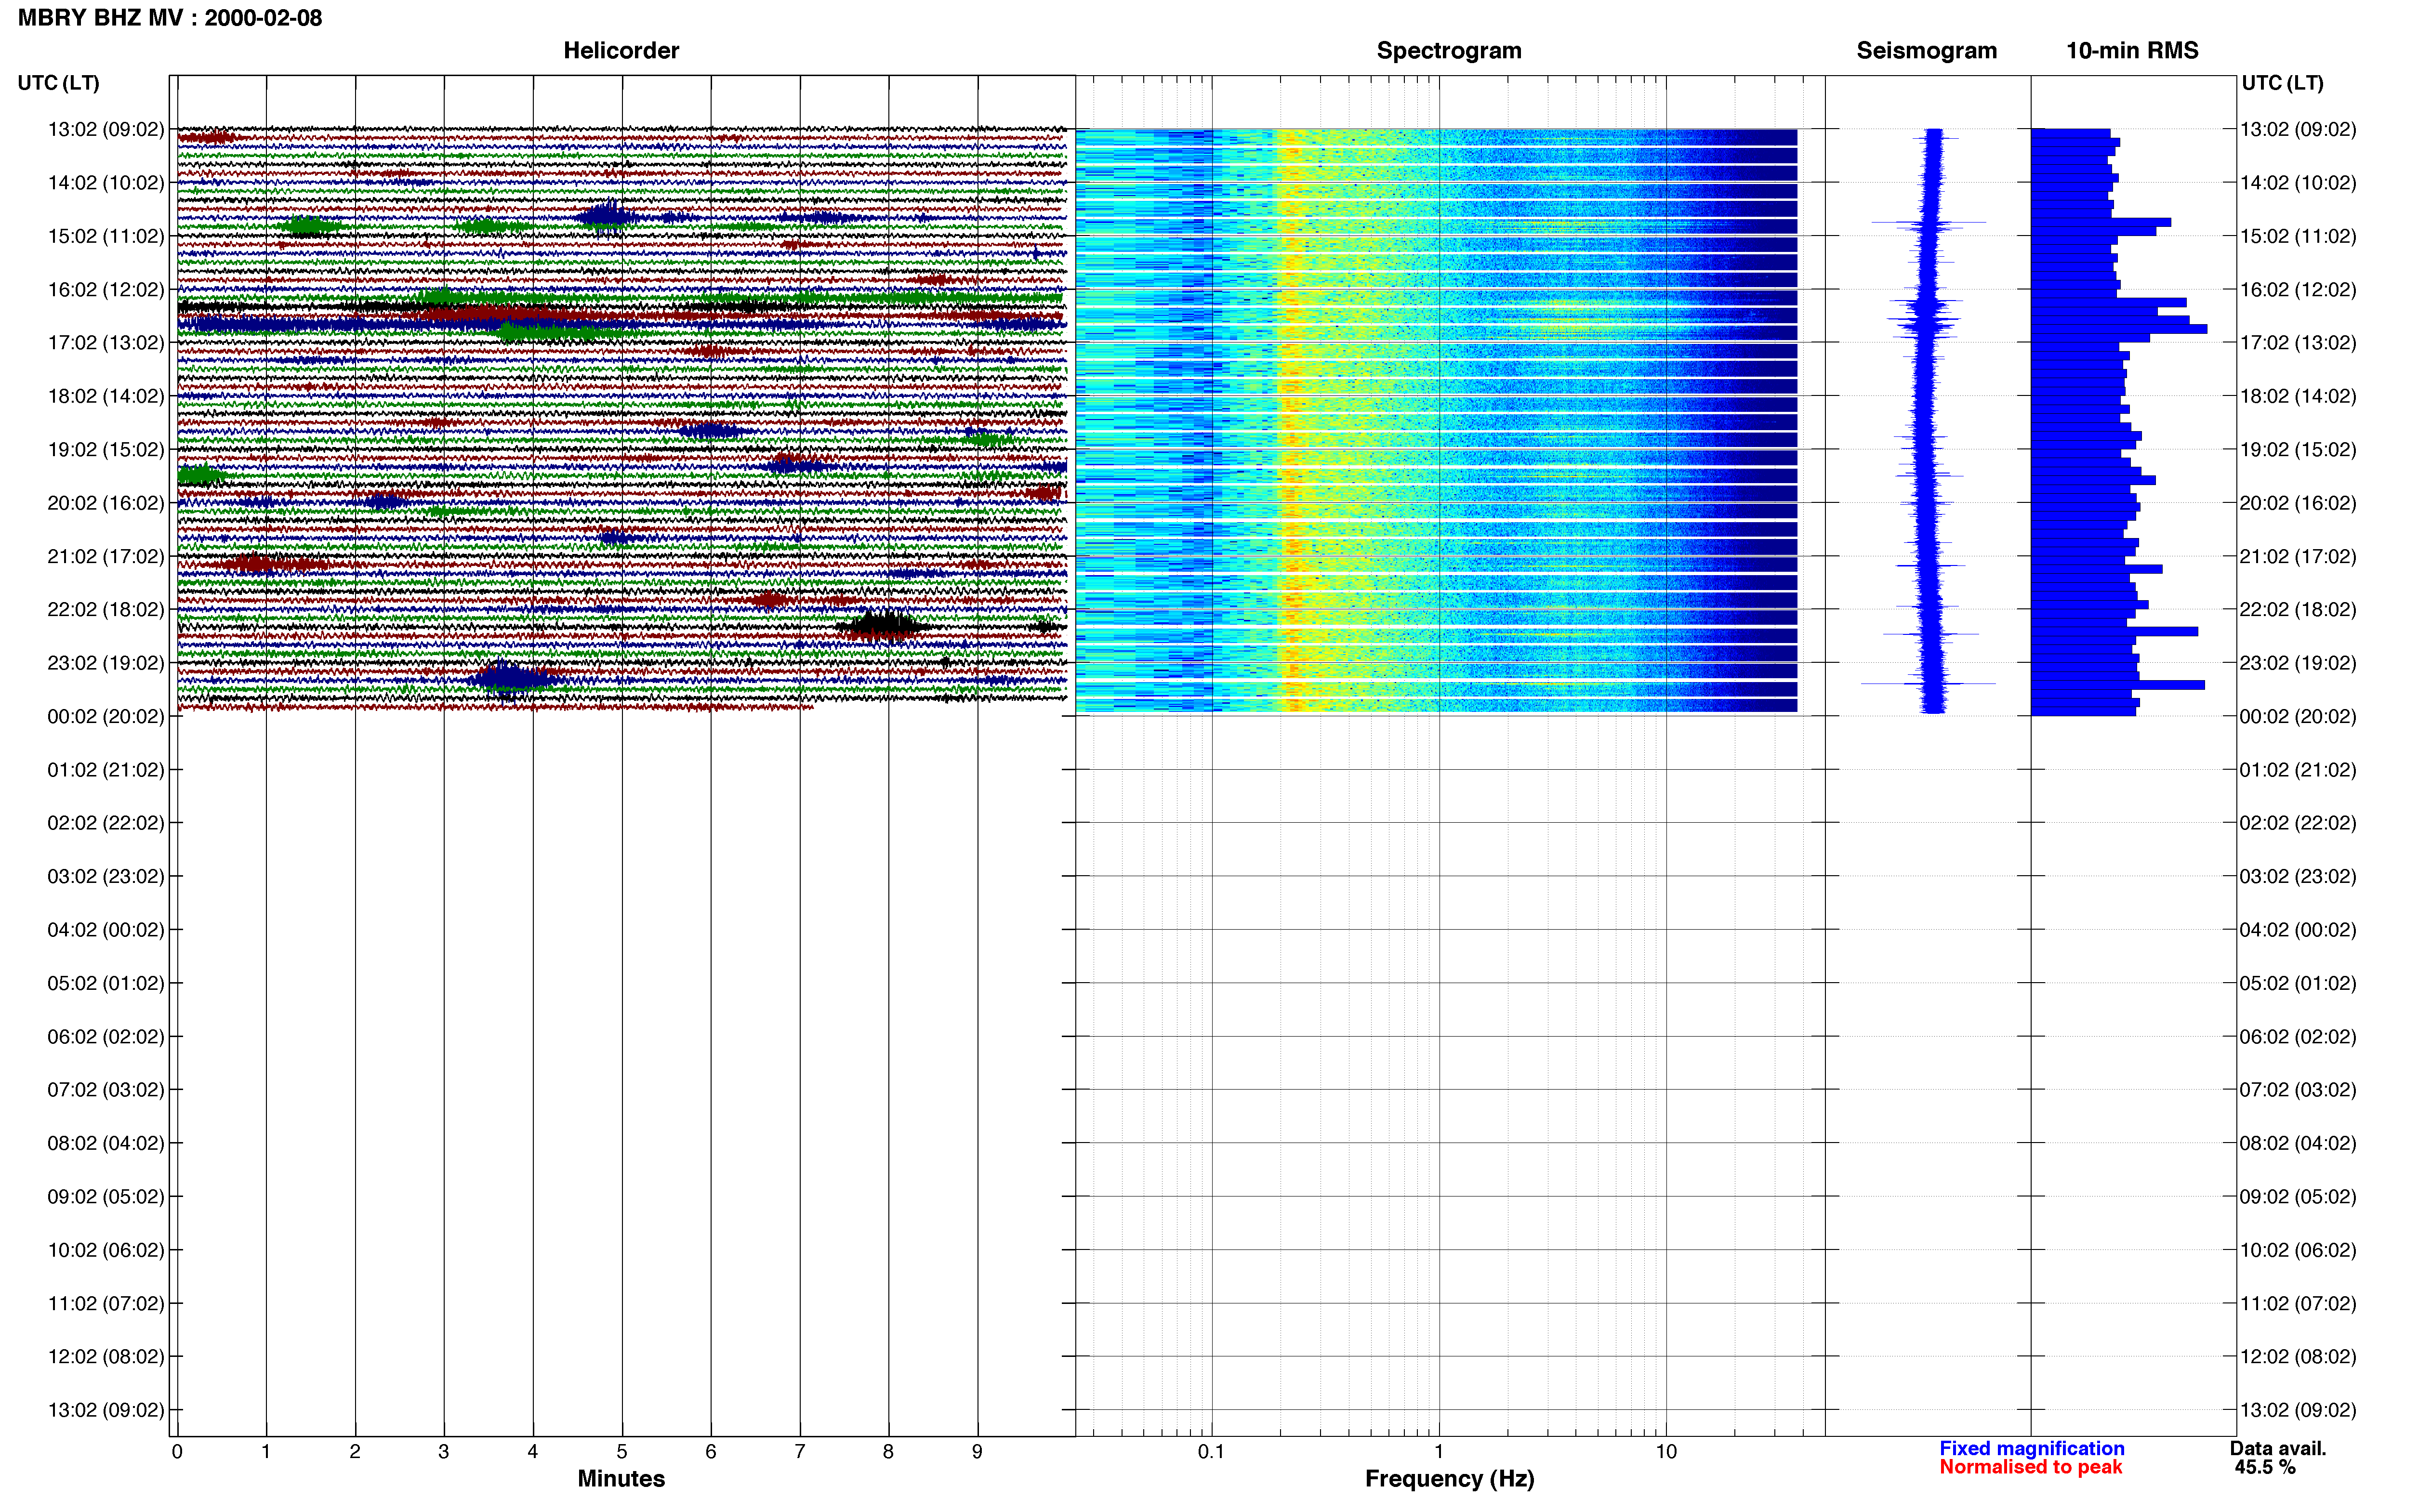Screen dimensions: 2418x1512
Task: Click the '10' Hz frequency tick label
Action: (x=1666, y=1451)
